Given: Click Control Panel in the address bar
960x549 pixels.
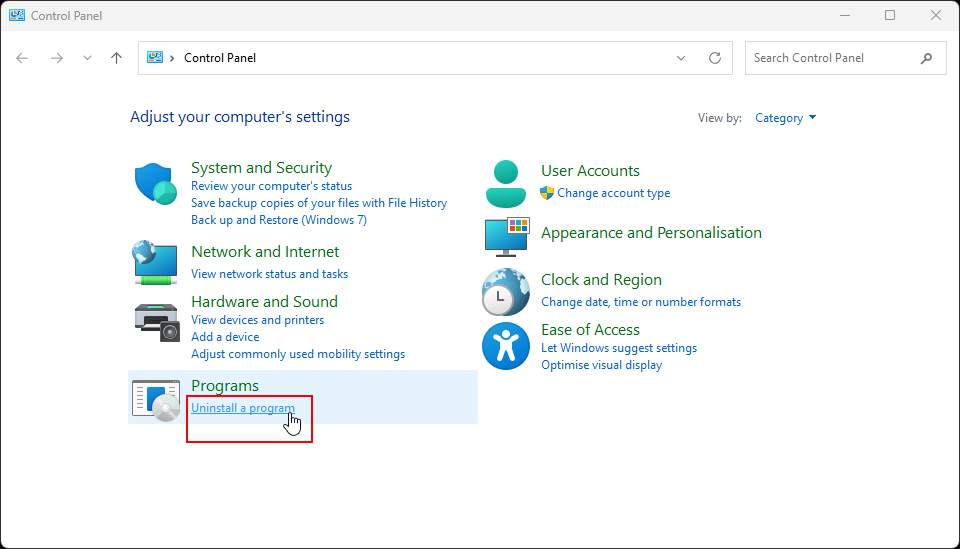Looking at the screenshot, I should tap(220, 58).
